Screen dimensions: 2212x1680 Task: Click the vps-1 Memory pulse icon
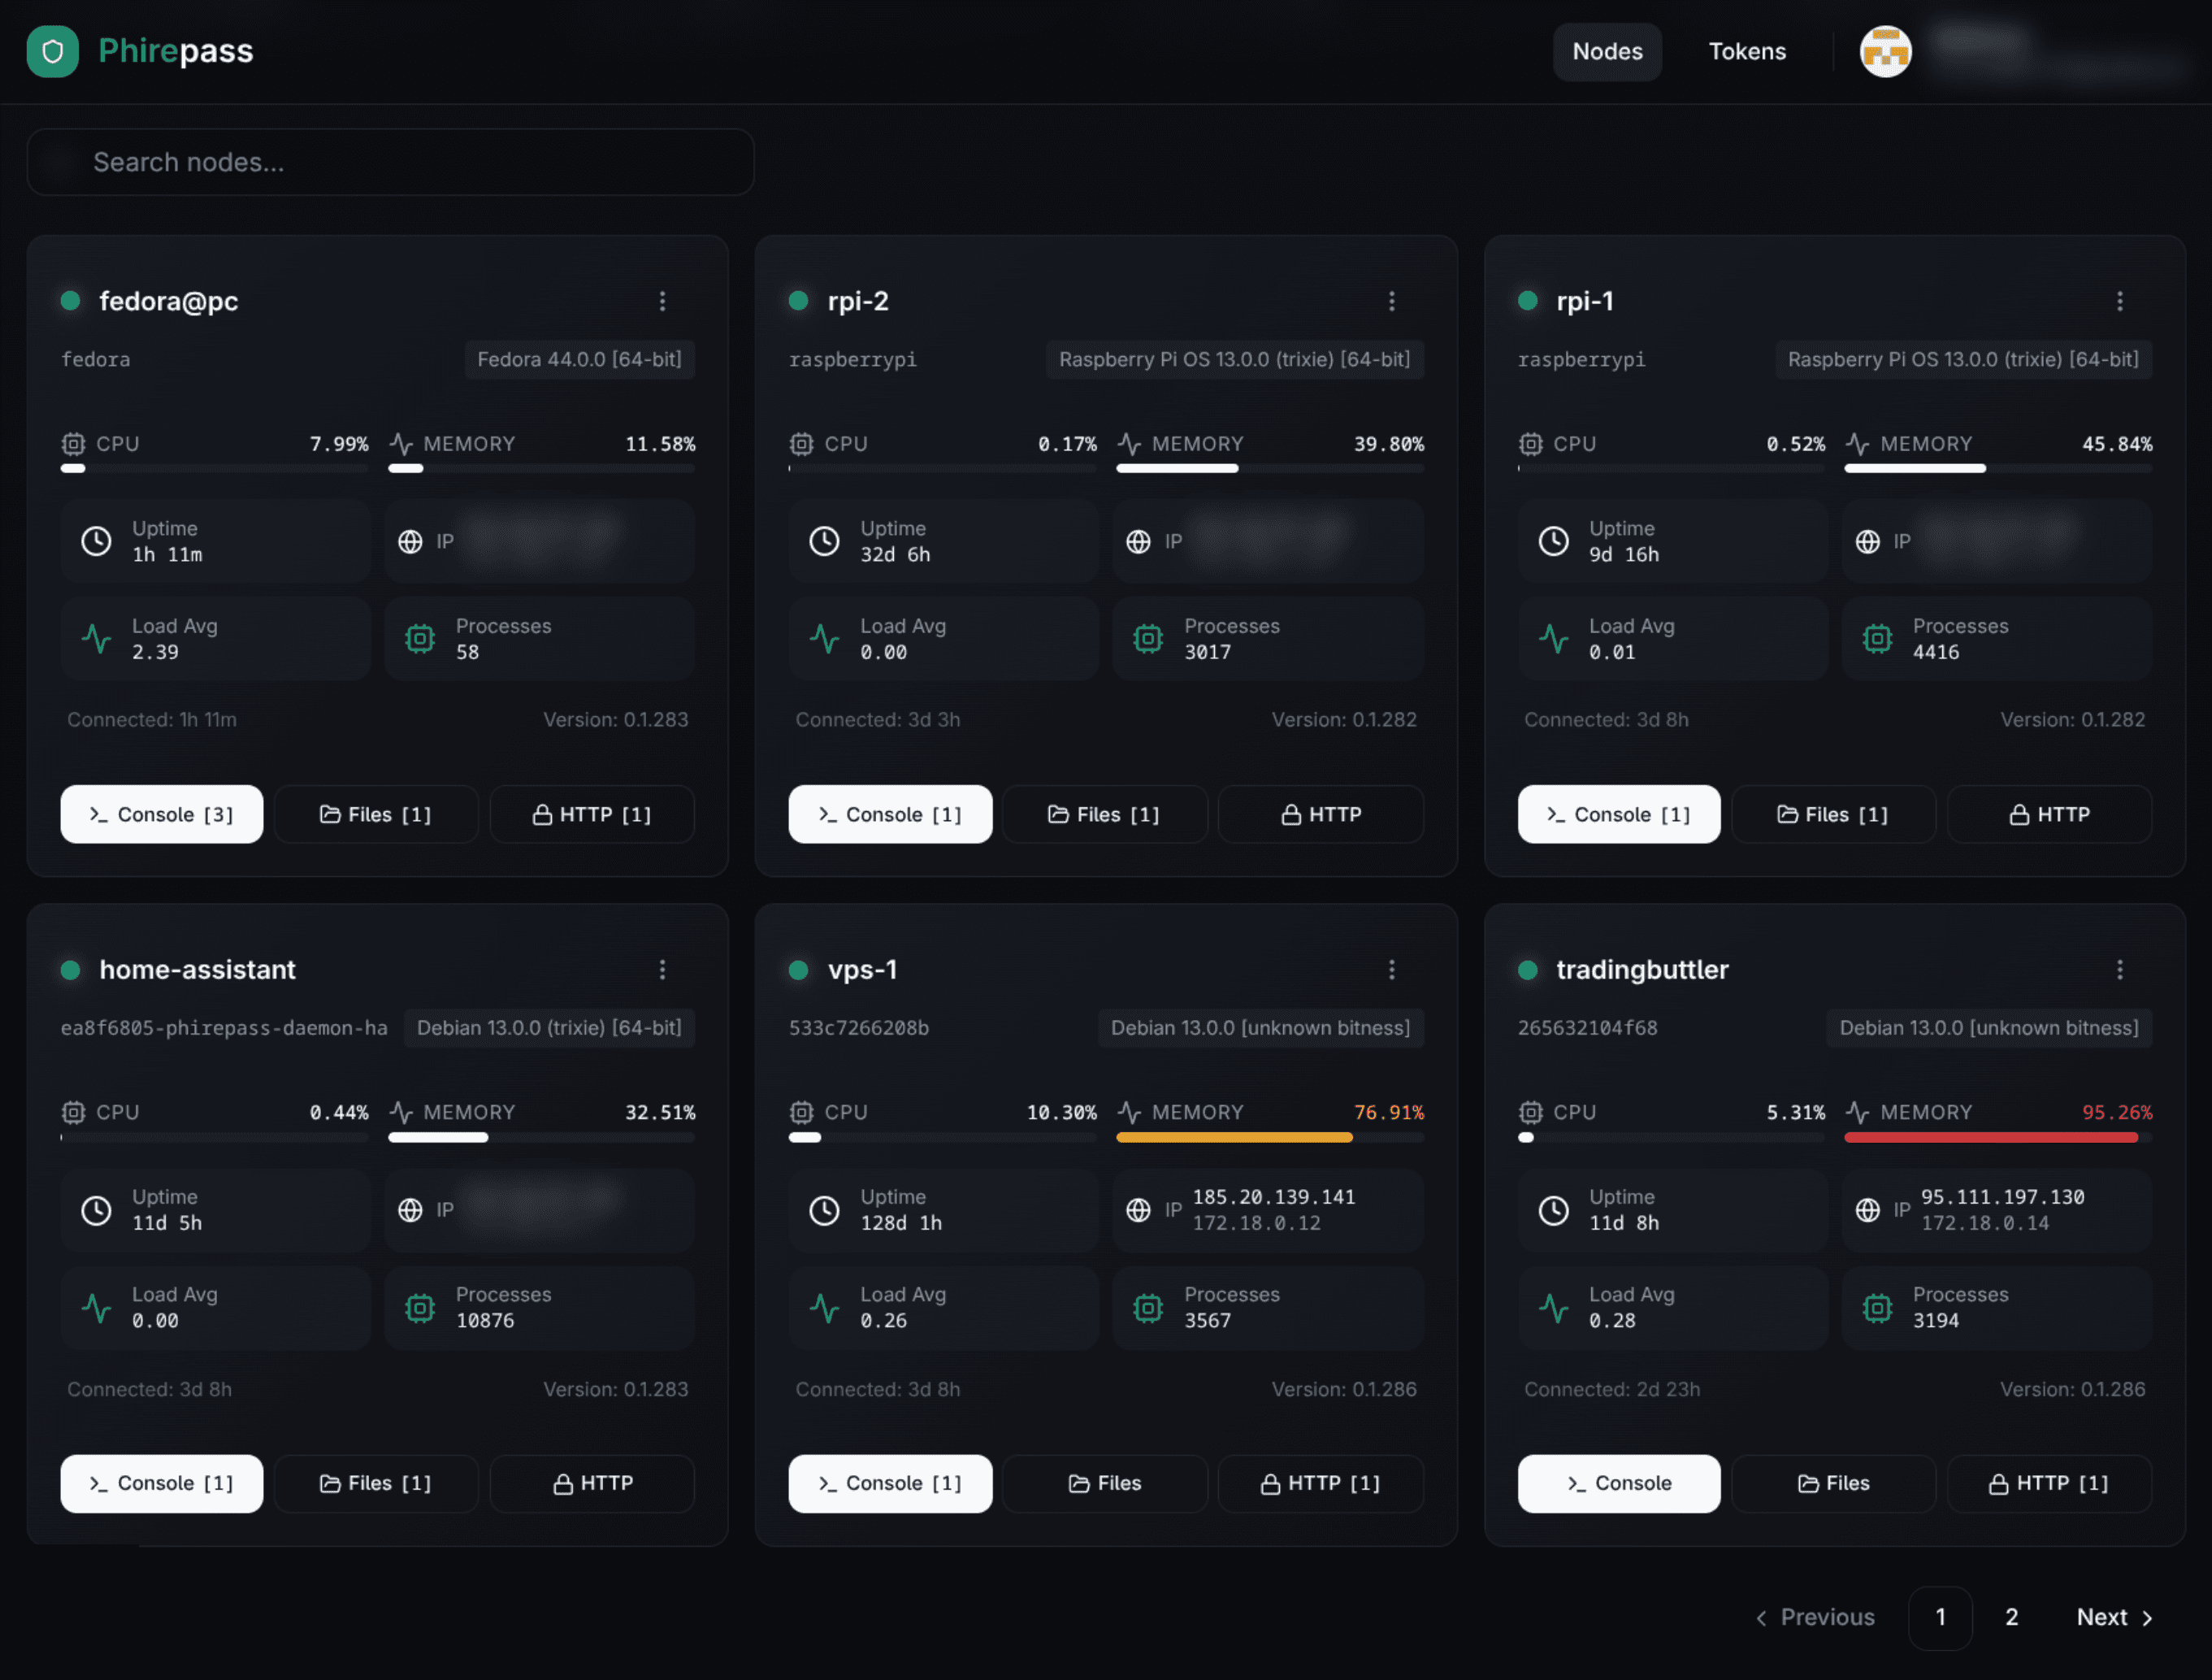click(x=1129, y=1112)
